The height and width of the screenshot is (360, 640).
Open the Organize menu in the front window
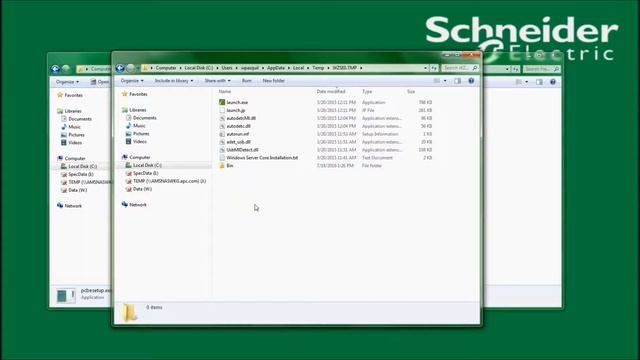[132, 81]
